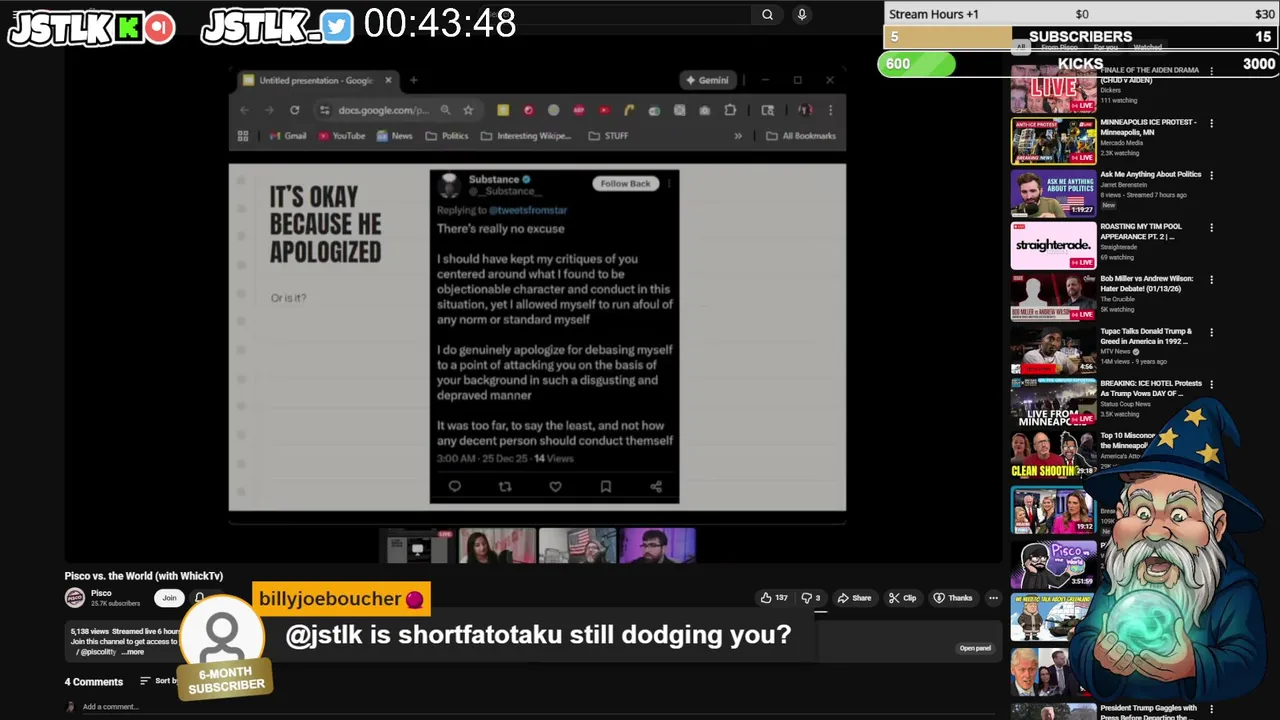This screenshot has height=720, width=1280.
Task: Open the All Bookmarks folder
Action: [x=802, y=136]
